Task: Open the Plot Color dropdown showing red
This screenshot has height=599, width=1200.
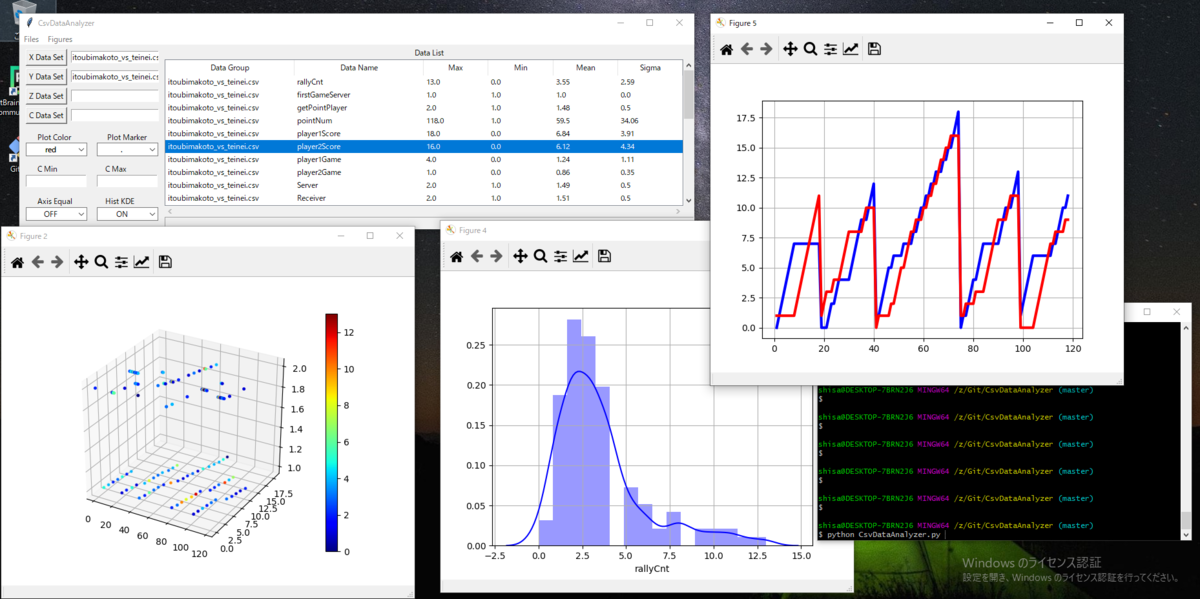Action: (x=55, y=149)
